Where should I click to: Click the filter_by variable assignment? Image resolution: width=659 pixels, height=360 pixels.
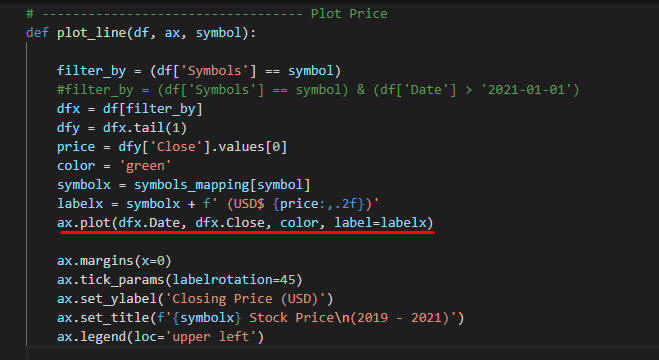point(199,71)
